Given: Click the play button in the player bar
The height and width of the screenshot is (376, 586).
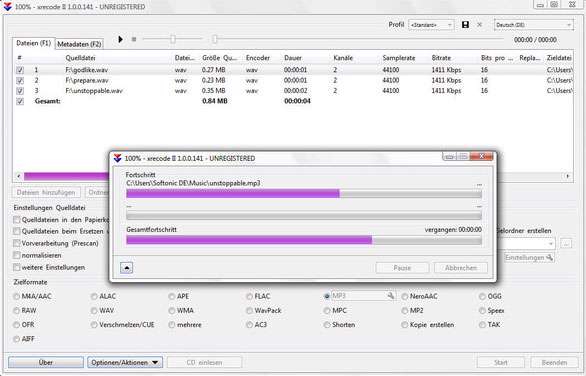Looking at the screenshot, I should pos(120,39).
